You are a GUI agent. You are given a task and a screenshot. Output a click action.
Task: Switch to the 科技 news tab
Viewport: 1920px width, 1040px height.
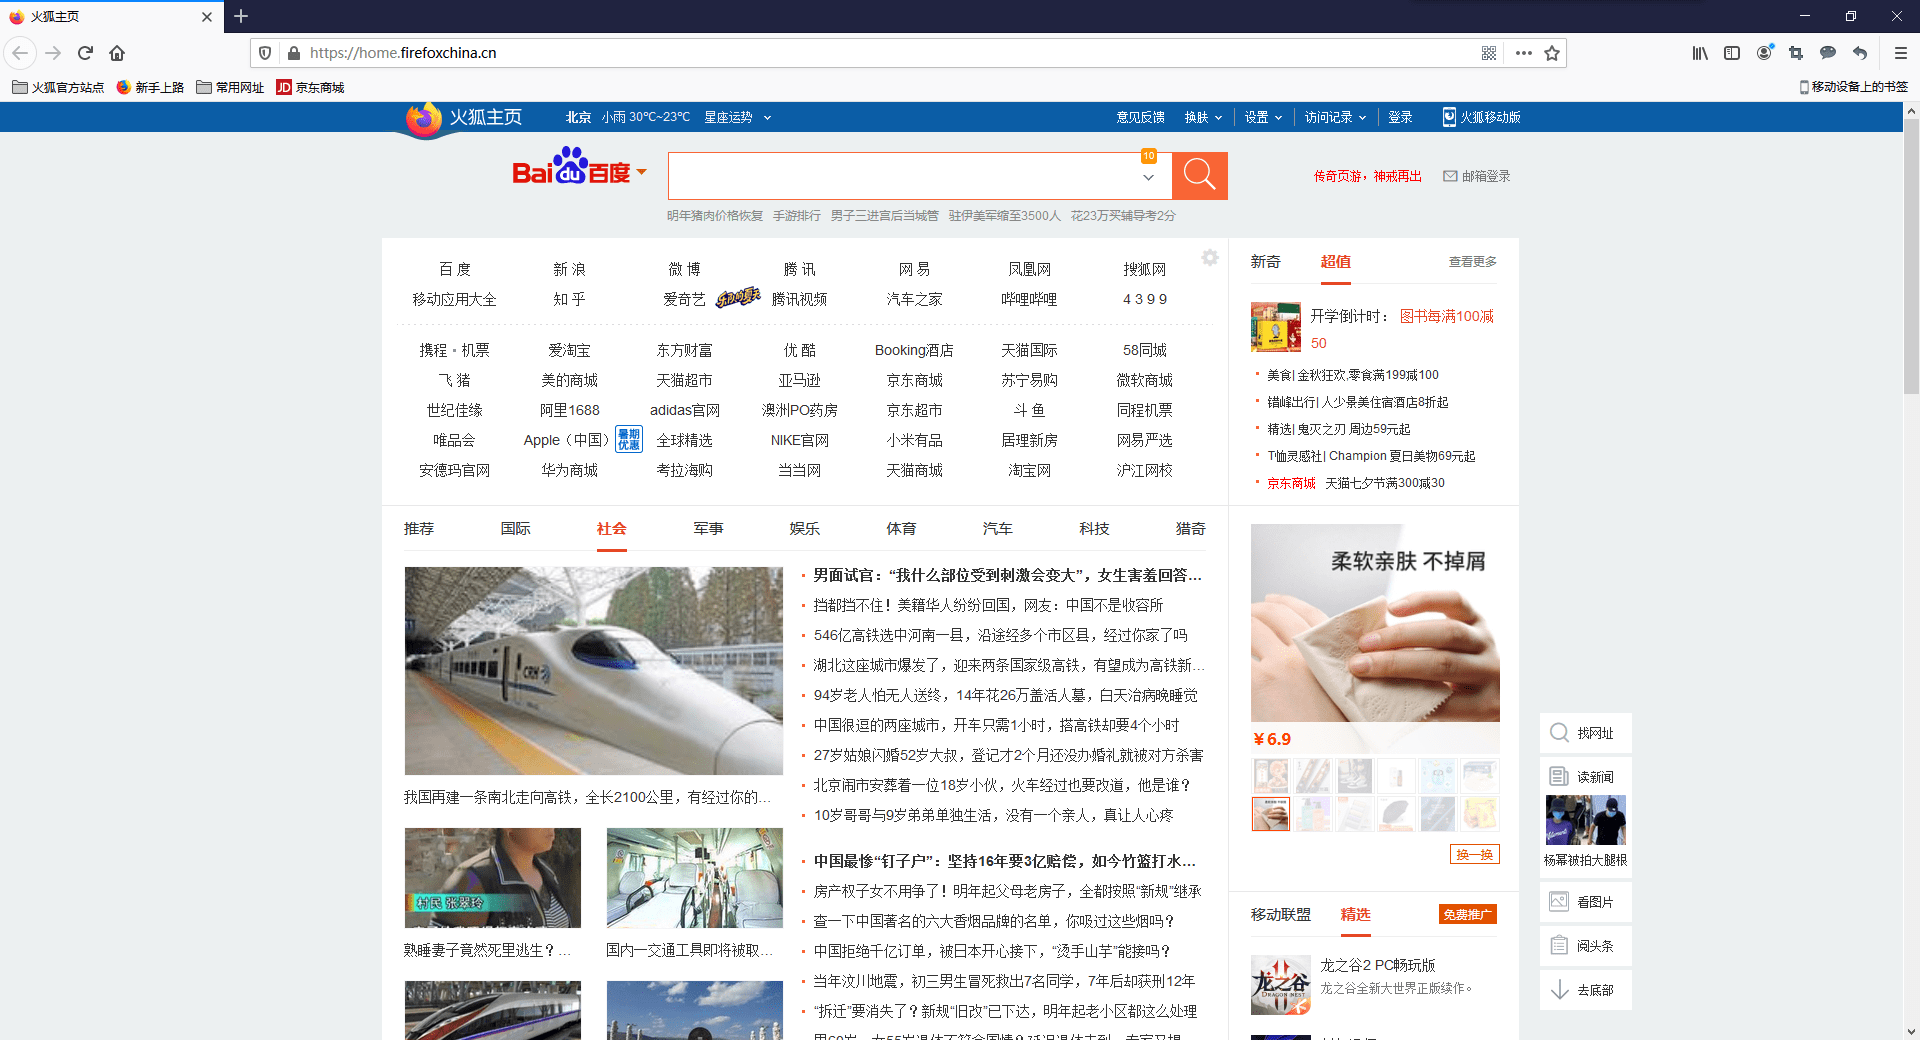click(x=1094, y=528)
